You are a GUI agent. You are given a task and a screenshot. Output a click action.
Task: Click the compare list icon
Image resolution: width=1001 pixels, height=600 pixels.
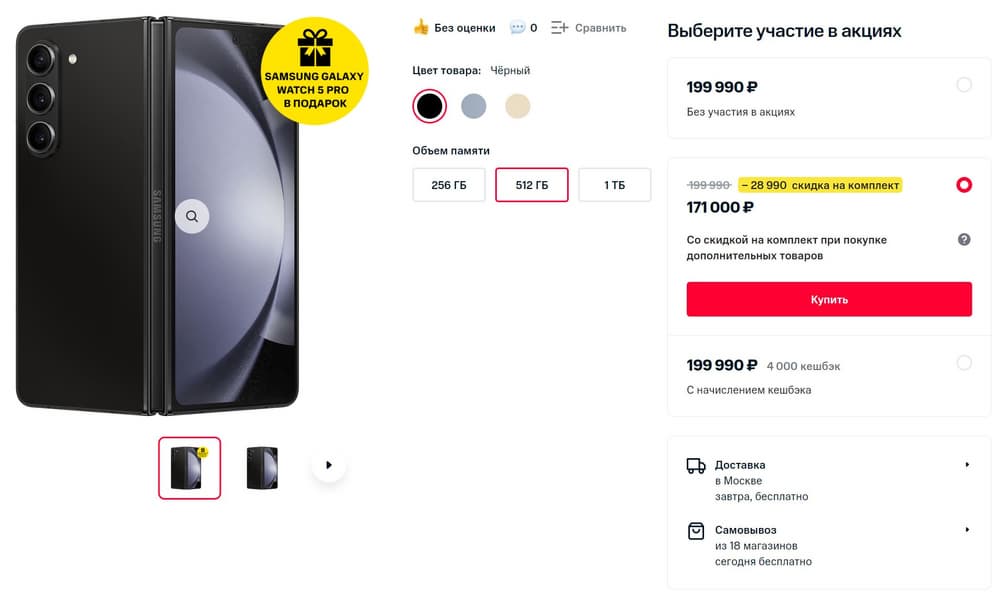pos(559,28)
